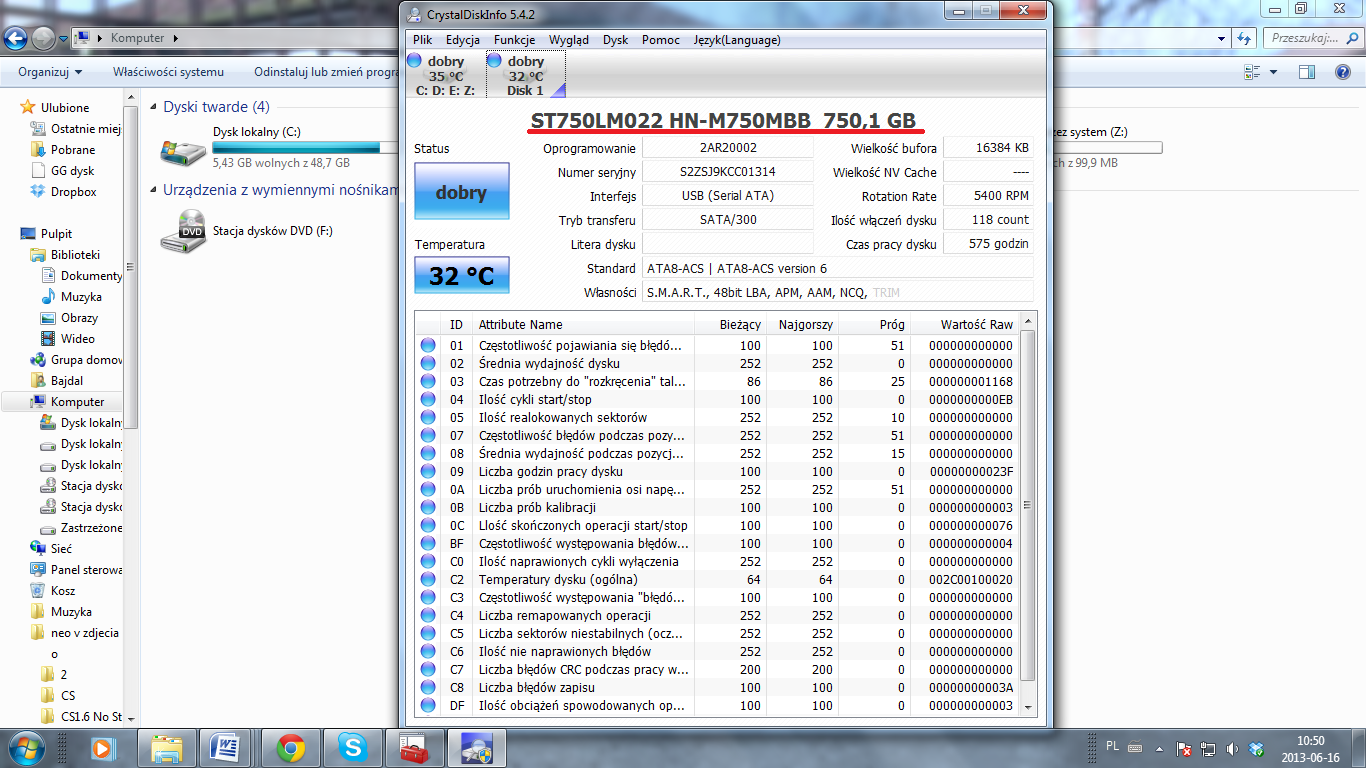Open Ulubione in the navigation pane
The image size is (1366, 768).
click(x=65, y=107)
